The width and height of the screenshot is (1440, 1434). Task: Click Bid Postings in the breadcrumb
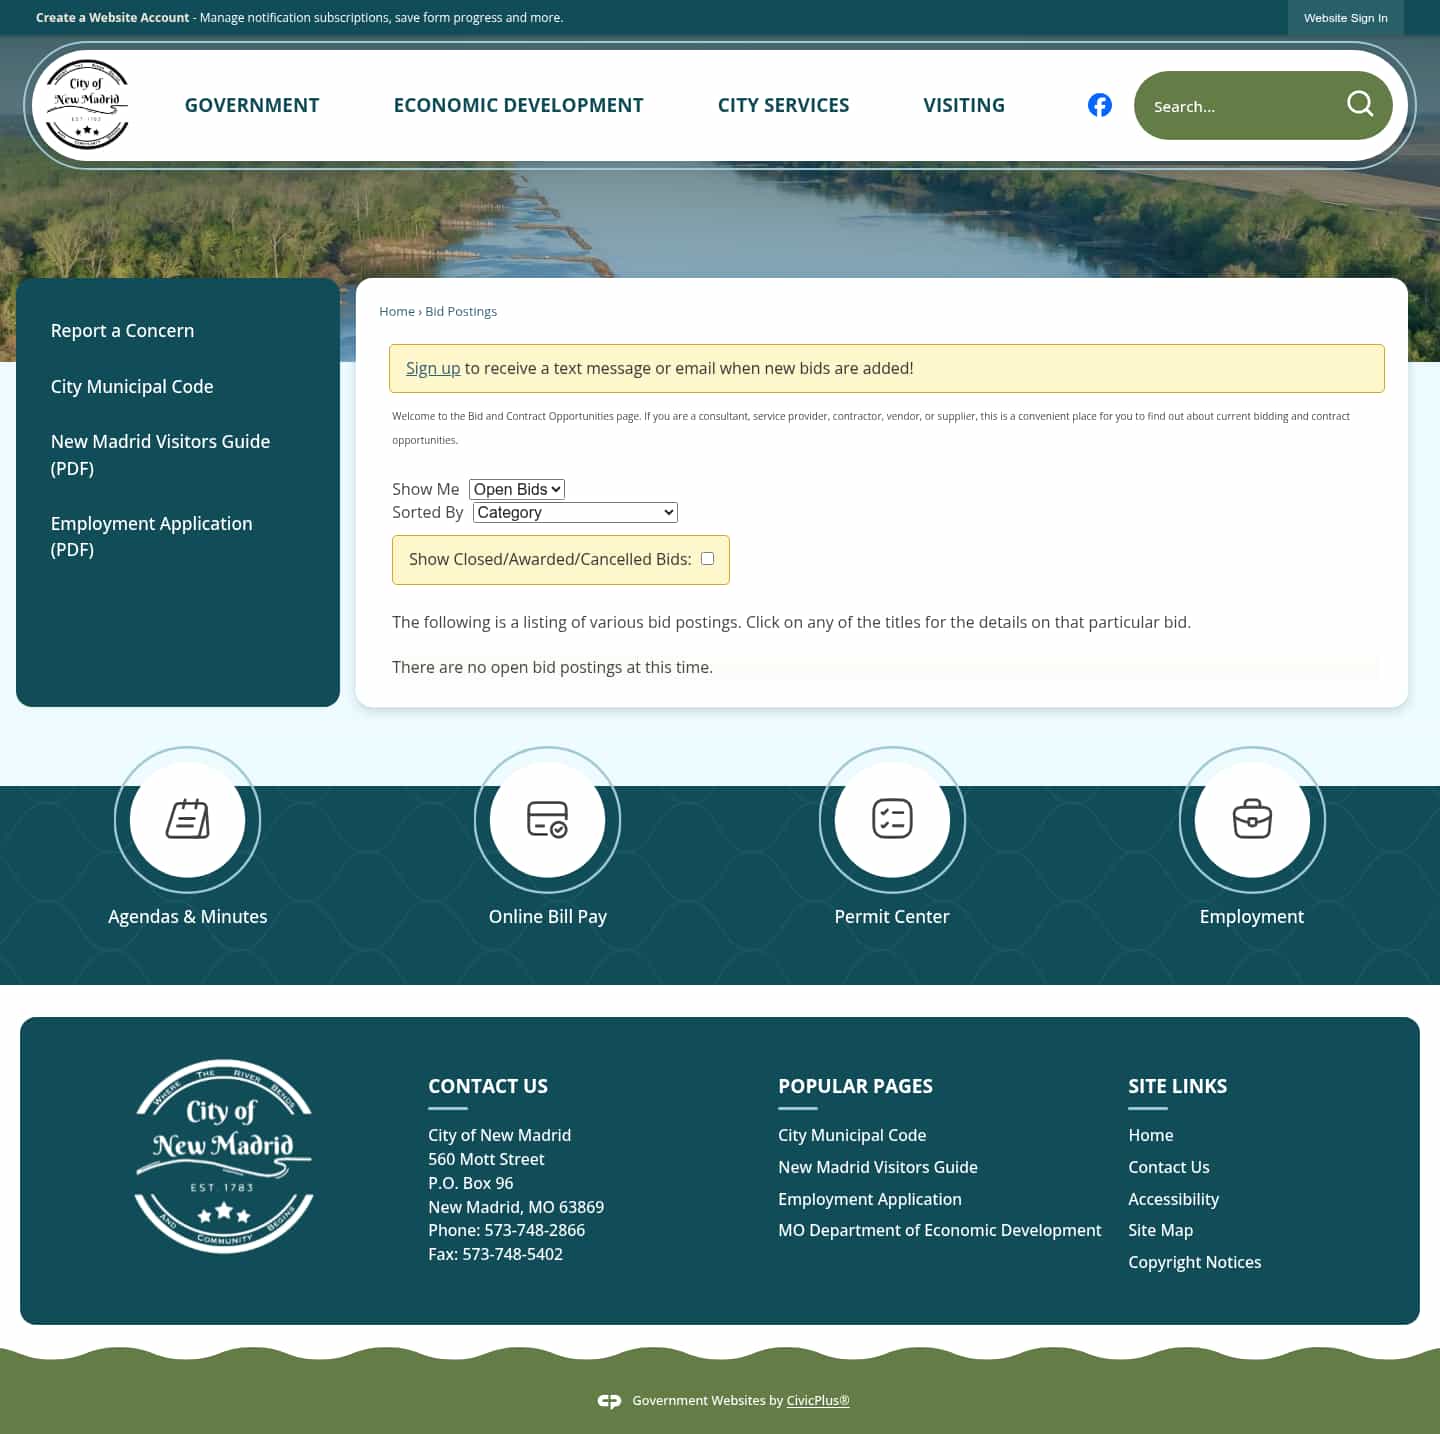tap(461, 312)
